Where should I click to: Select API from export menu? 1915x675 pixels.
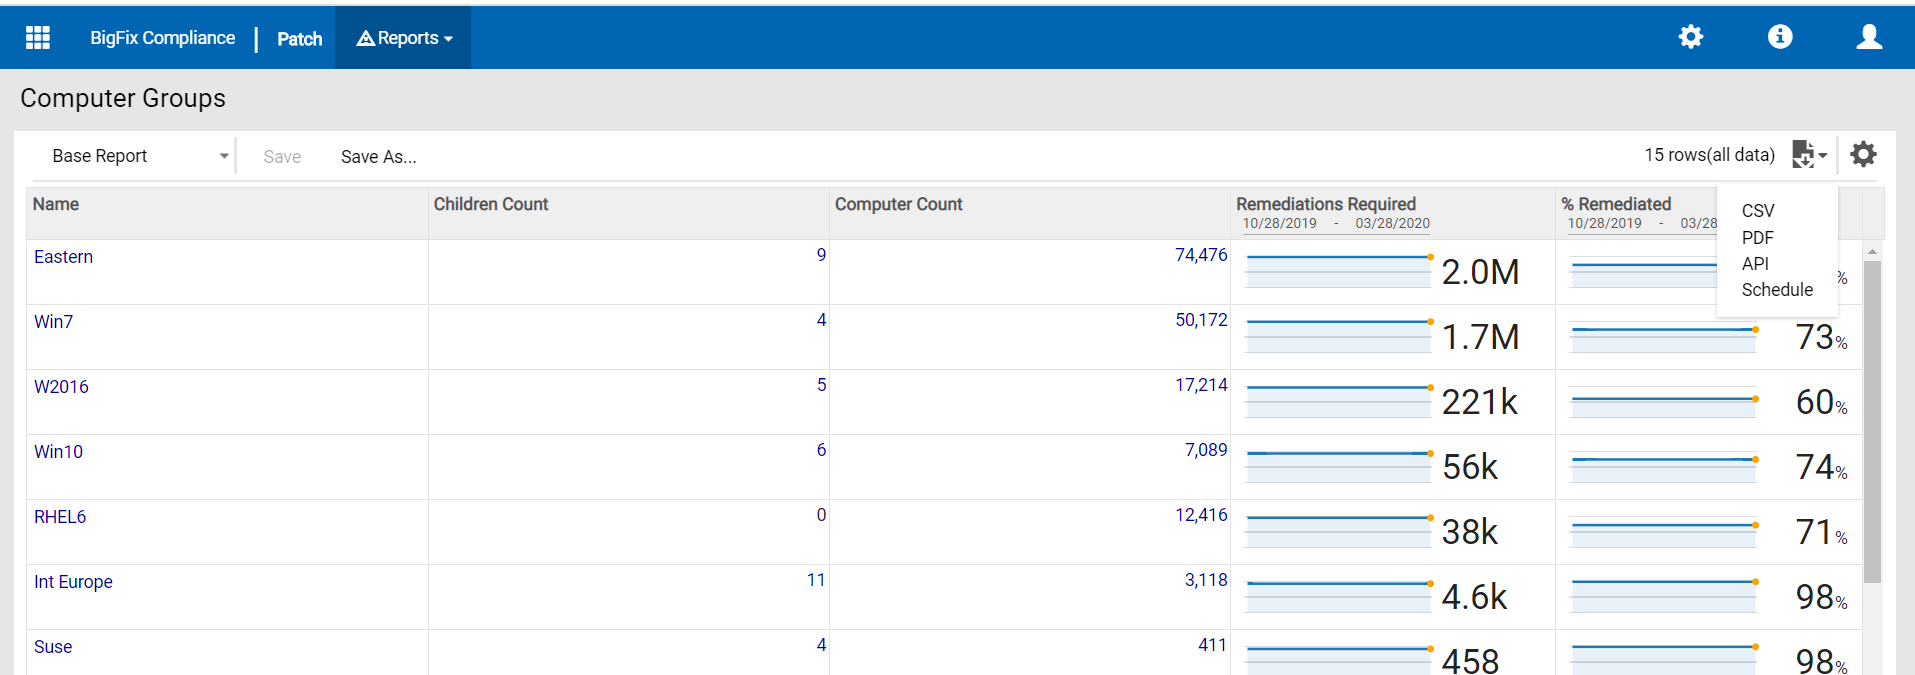point(1755,264)
